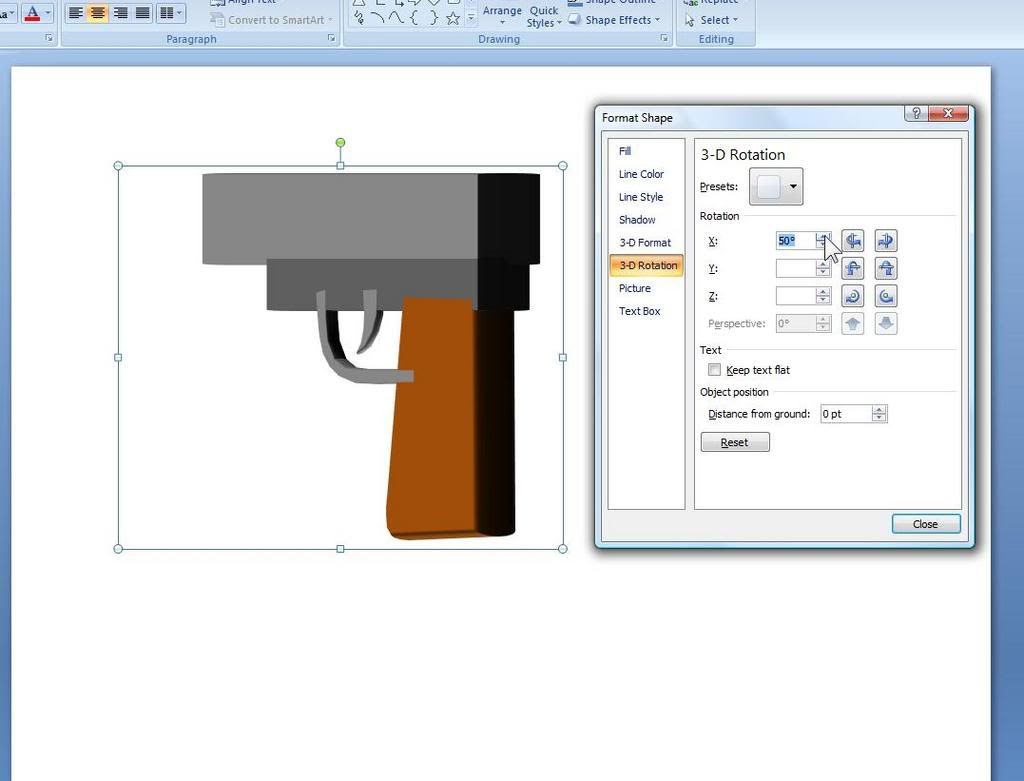Screen dimensions: 1024x781
Task: Select the star shape in gallery
Action: 452,18
